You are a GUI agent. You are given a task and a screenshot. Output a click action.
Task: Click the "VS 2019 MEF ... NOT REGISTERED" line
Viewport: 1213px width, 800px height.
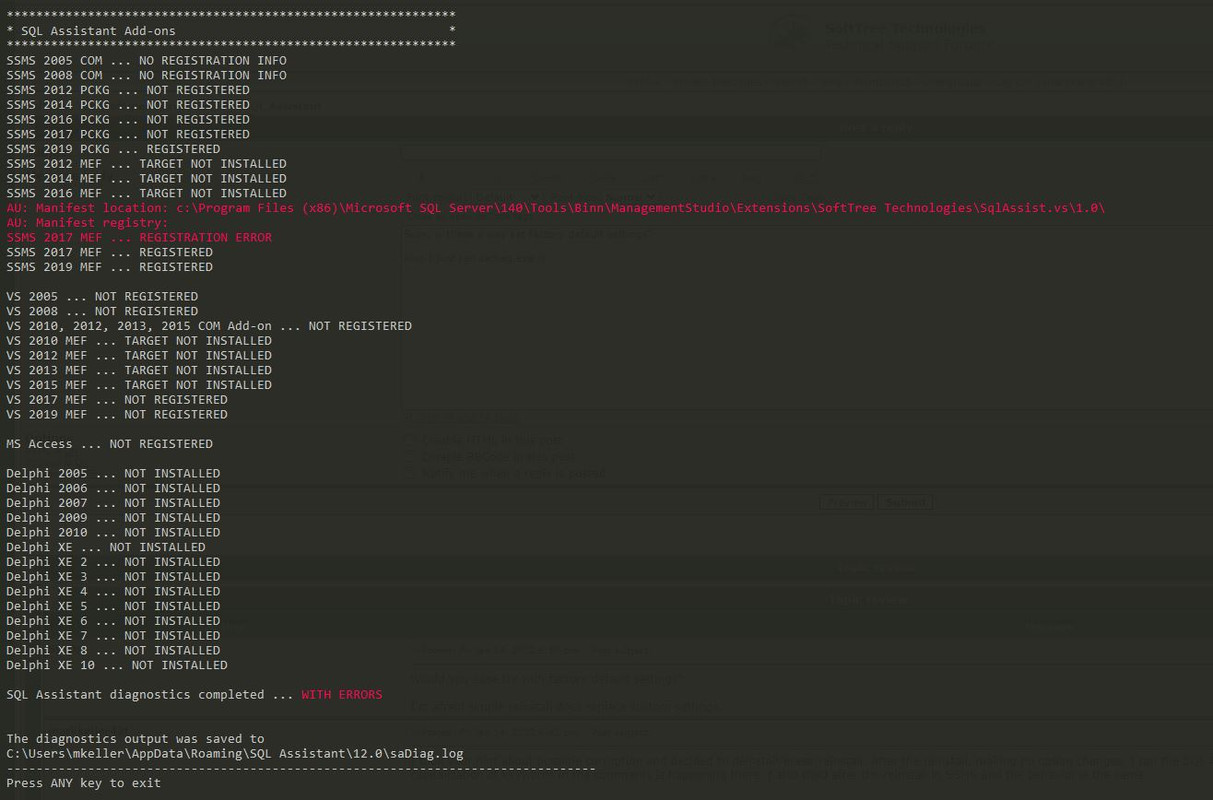[117, 415]
